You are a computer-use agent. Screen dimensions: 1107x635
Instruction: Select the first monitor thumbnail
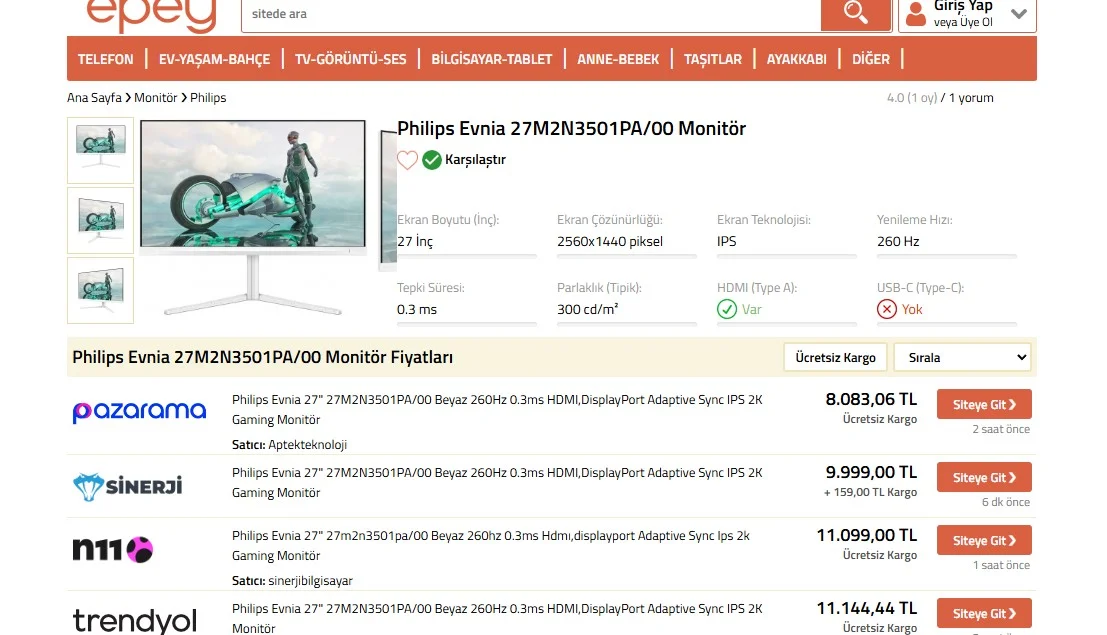click(100, 150)
